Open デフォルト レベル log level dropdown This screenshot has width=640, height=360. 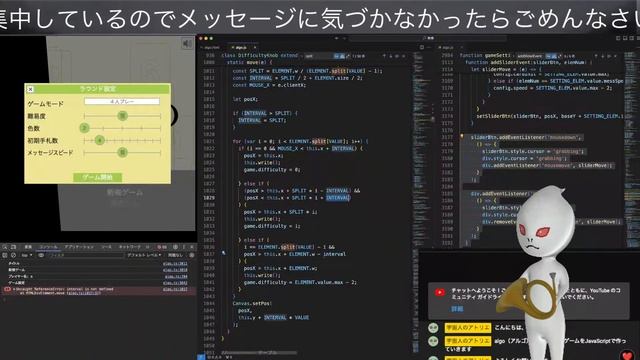click(x=144, y=255)
